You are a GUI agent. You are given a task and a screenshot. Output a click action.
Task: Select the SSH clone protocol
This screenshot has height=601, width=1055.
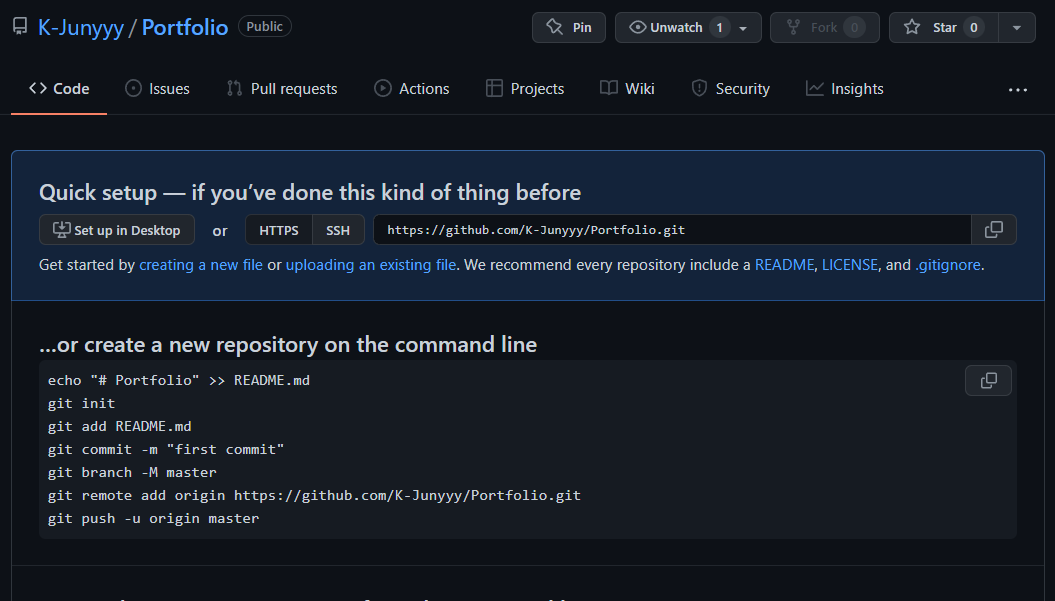pyautogui.click(x=338, y=230)
